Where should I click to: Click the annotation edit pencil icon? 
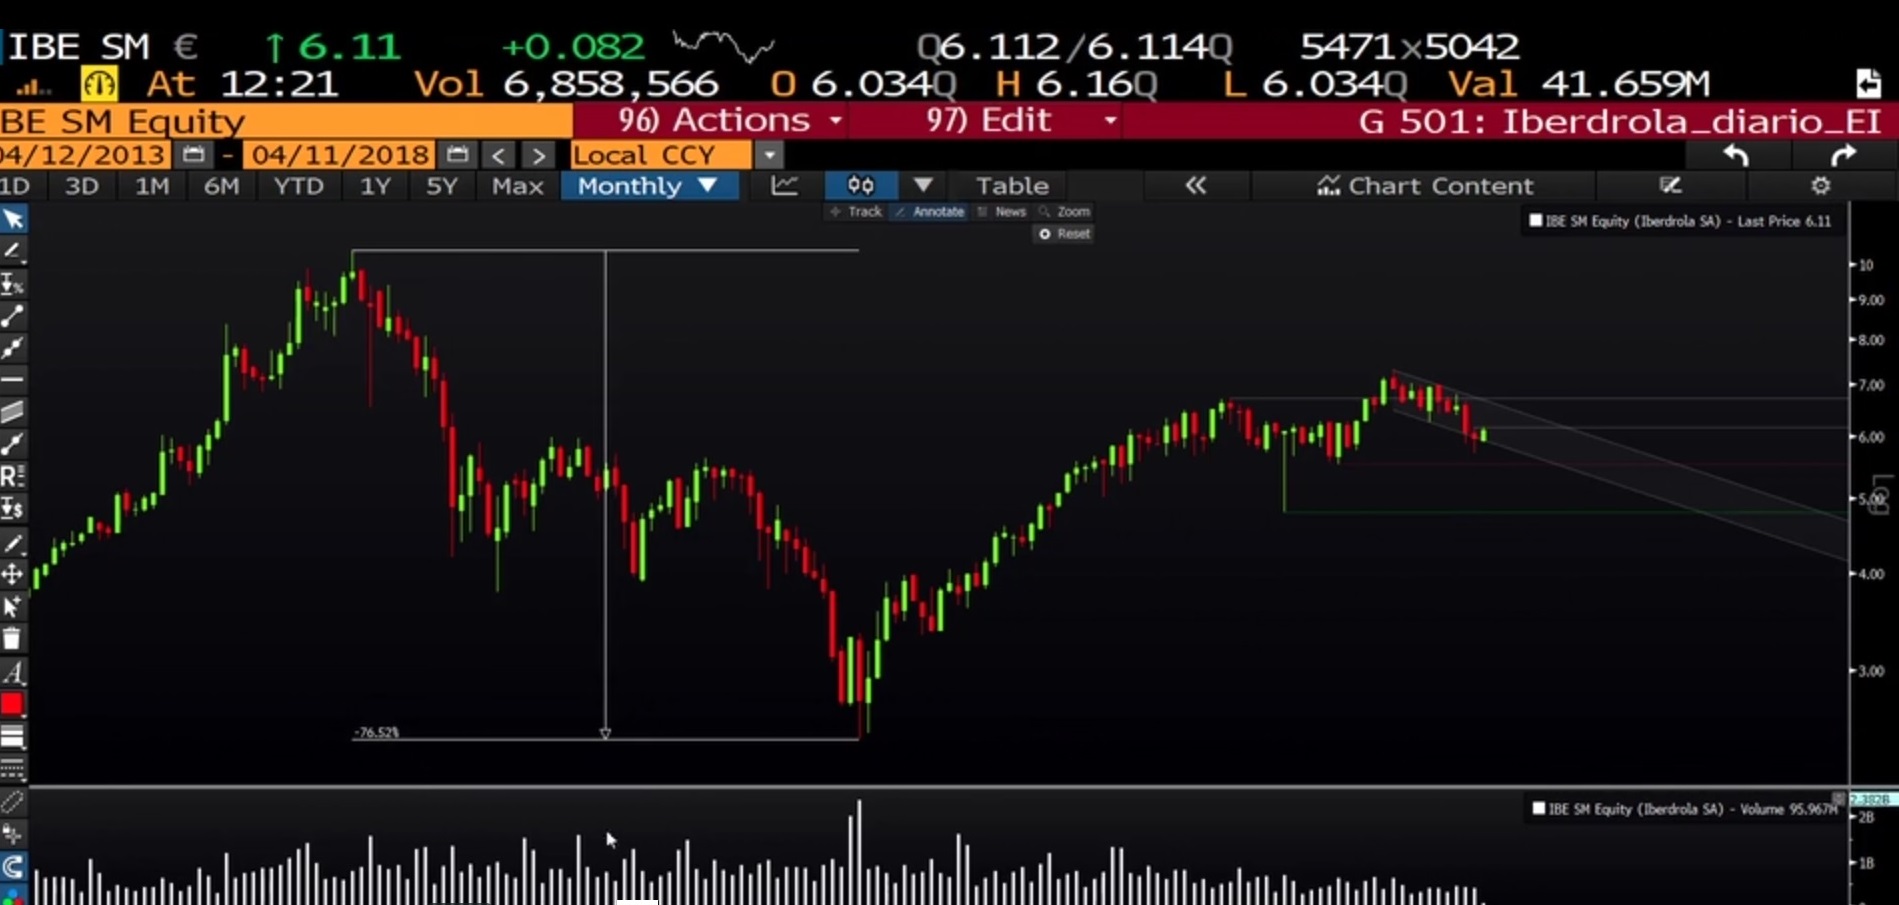click(x=1670, y=185)
